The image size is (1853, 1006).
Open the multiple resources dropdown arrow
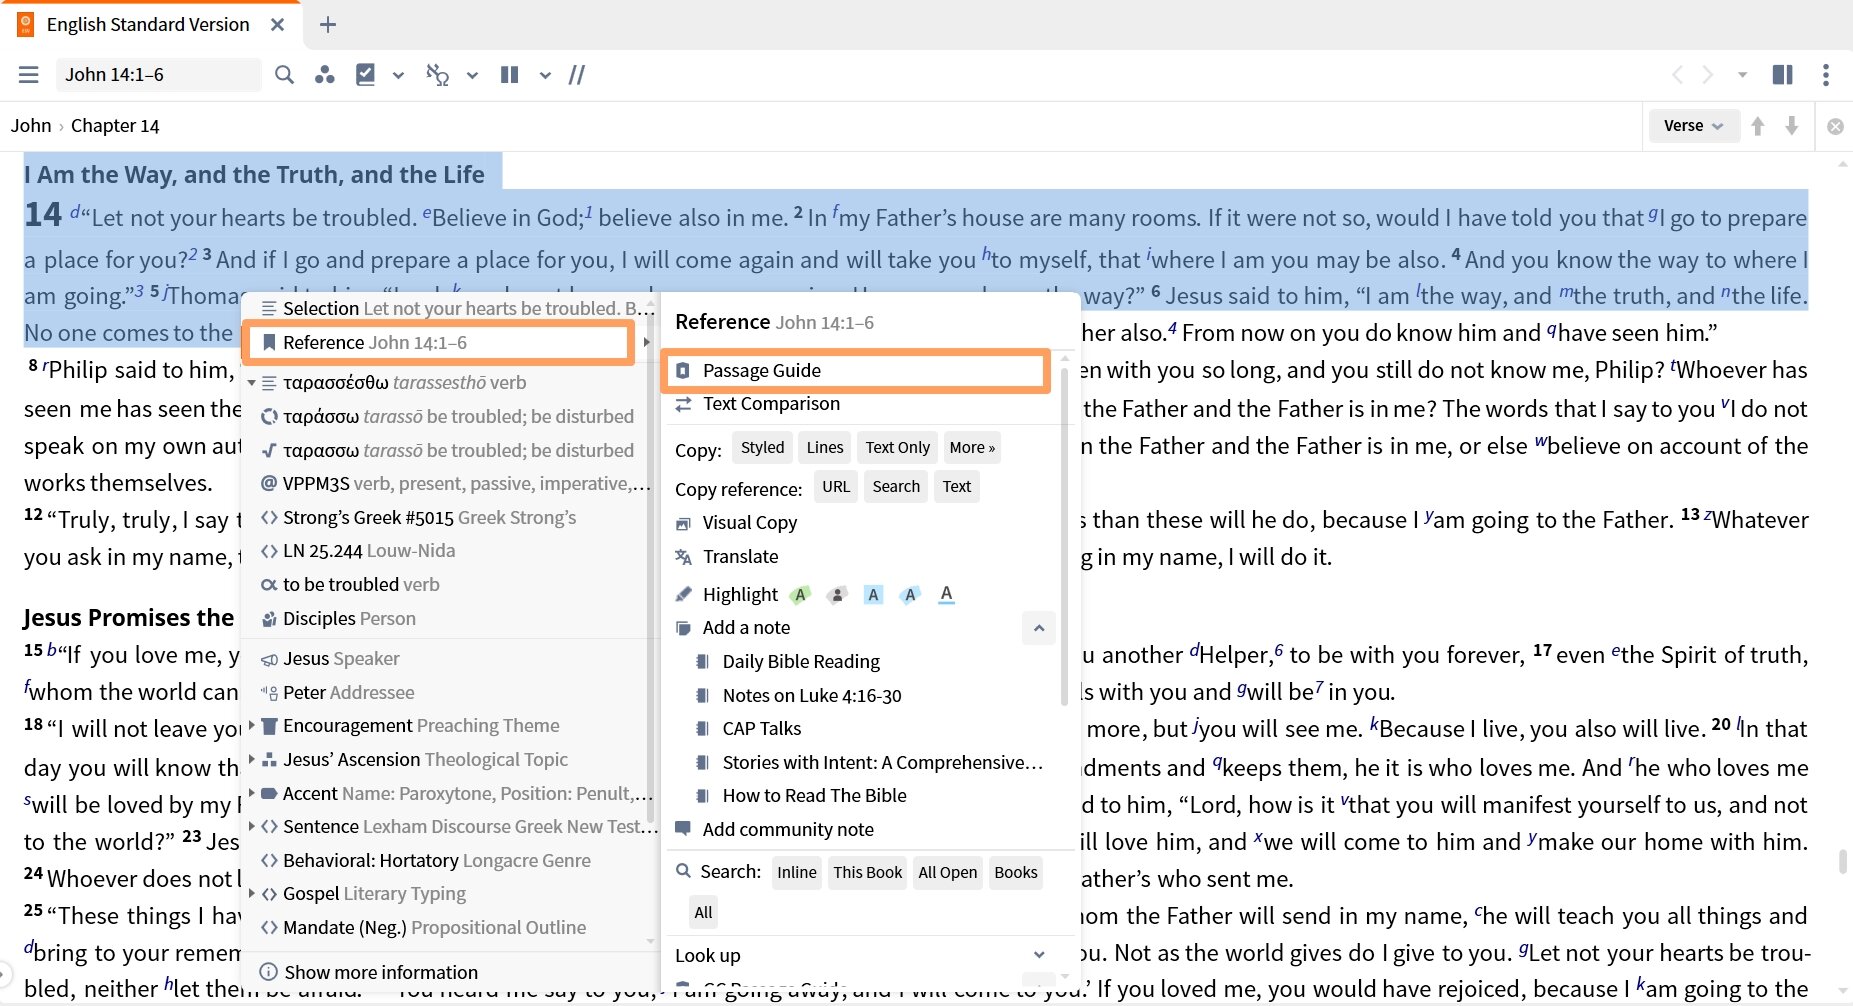click(x=545, y=75)
